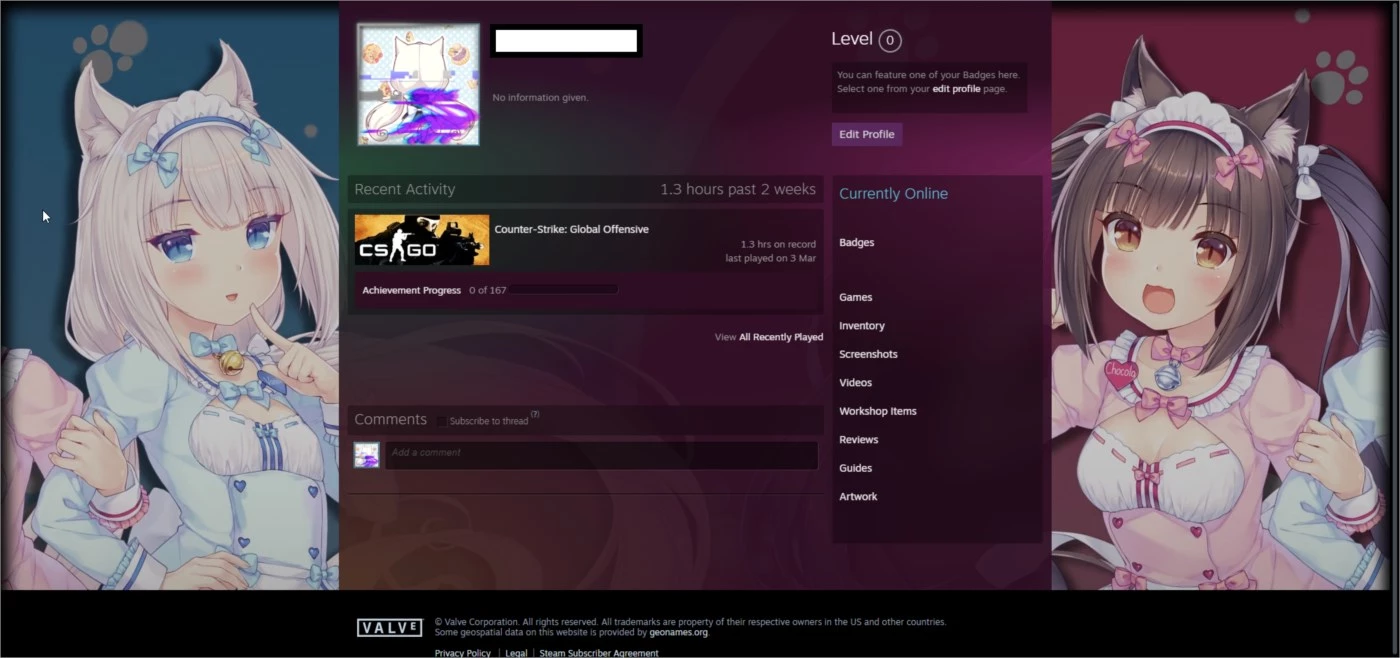Click the Valve logo in the footer
The height and width of the screenshot is (658, 1400).
[390, 628]
